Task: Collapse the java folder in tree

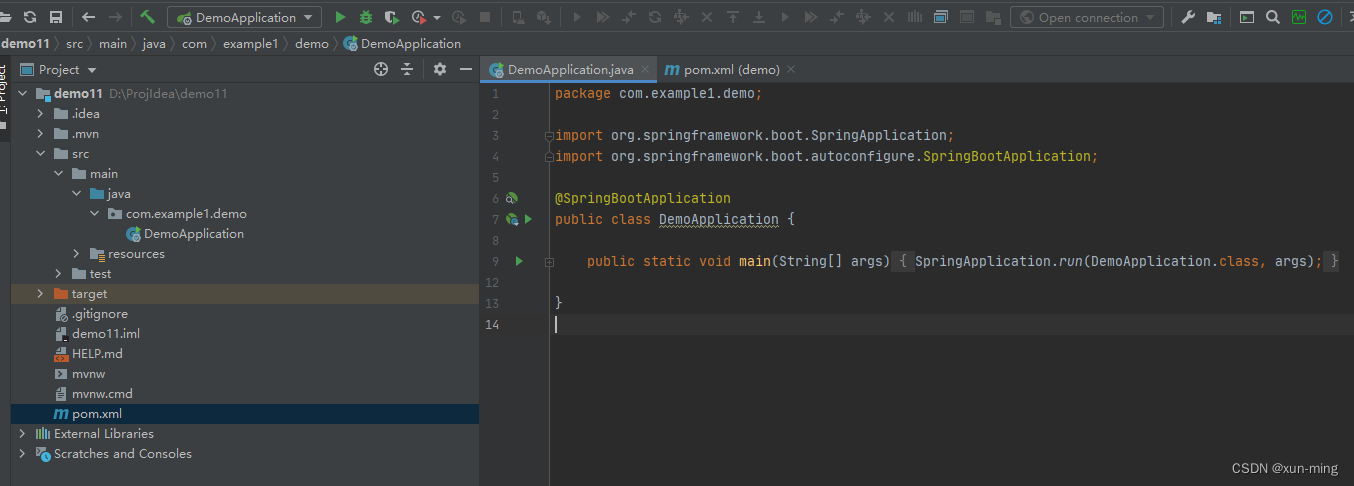Action: pyautogui.click(x=77, y=194)
